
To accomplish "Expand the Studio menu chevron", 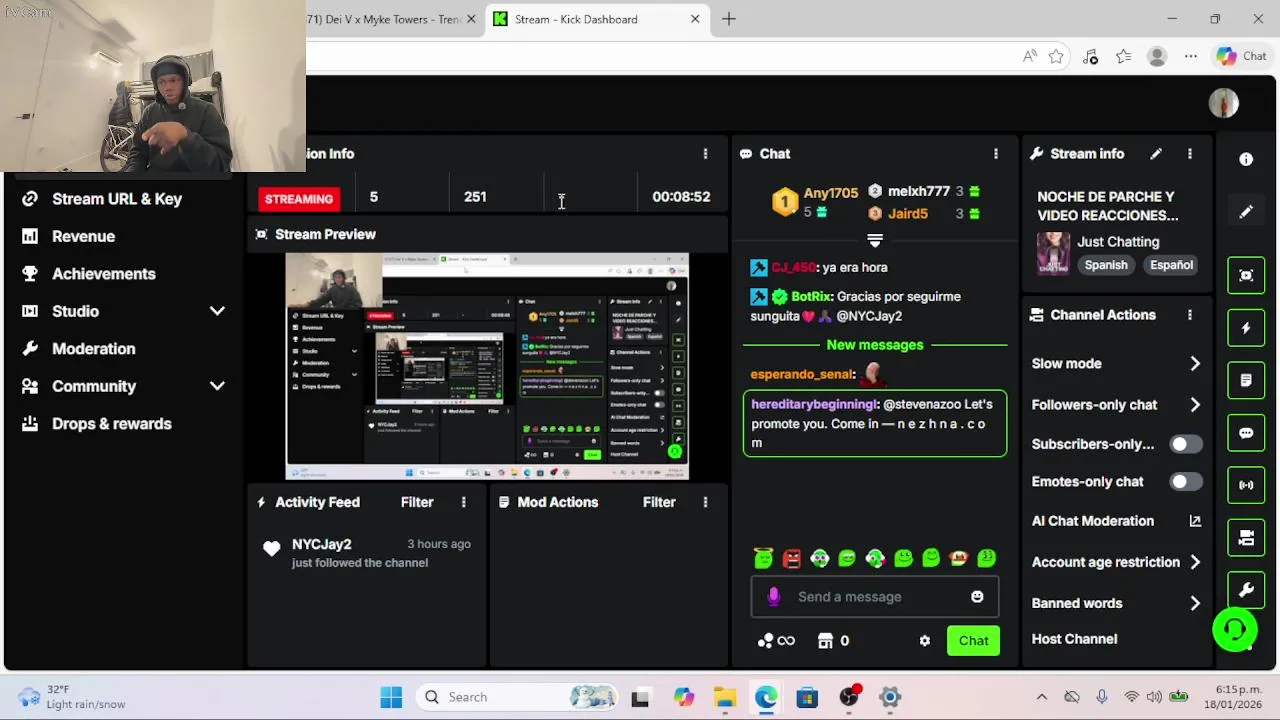I will [217, 311].
